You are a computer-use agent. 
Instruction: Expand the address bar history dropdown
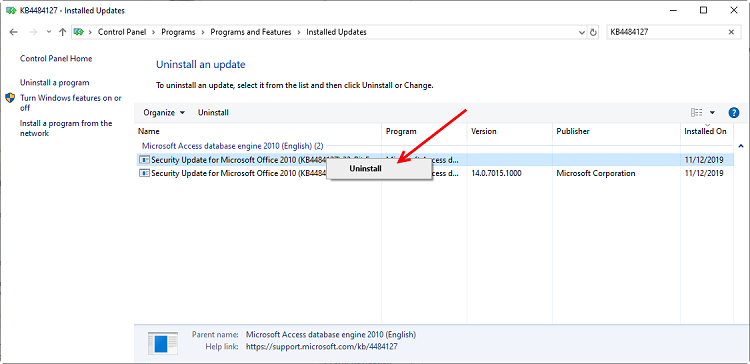coord(582,33)
